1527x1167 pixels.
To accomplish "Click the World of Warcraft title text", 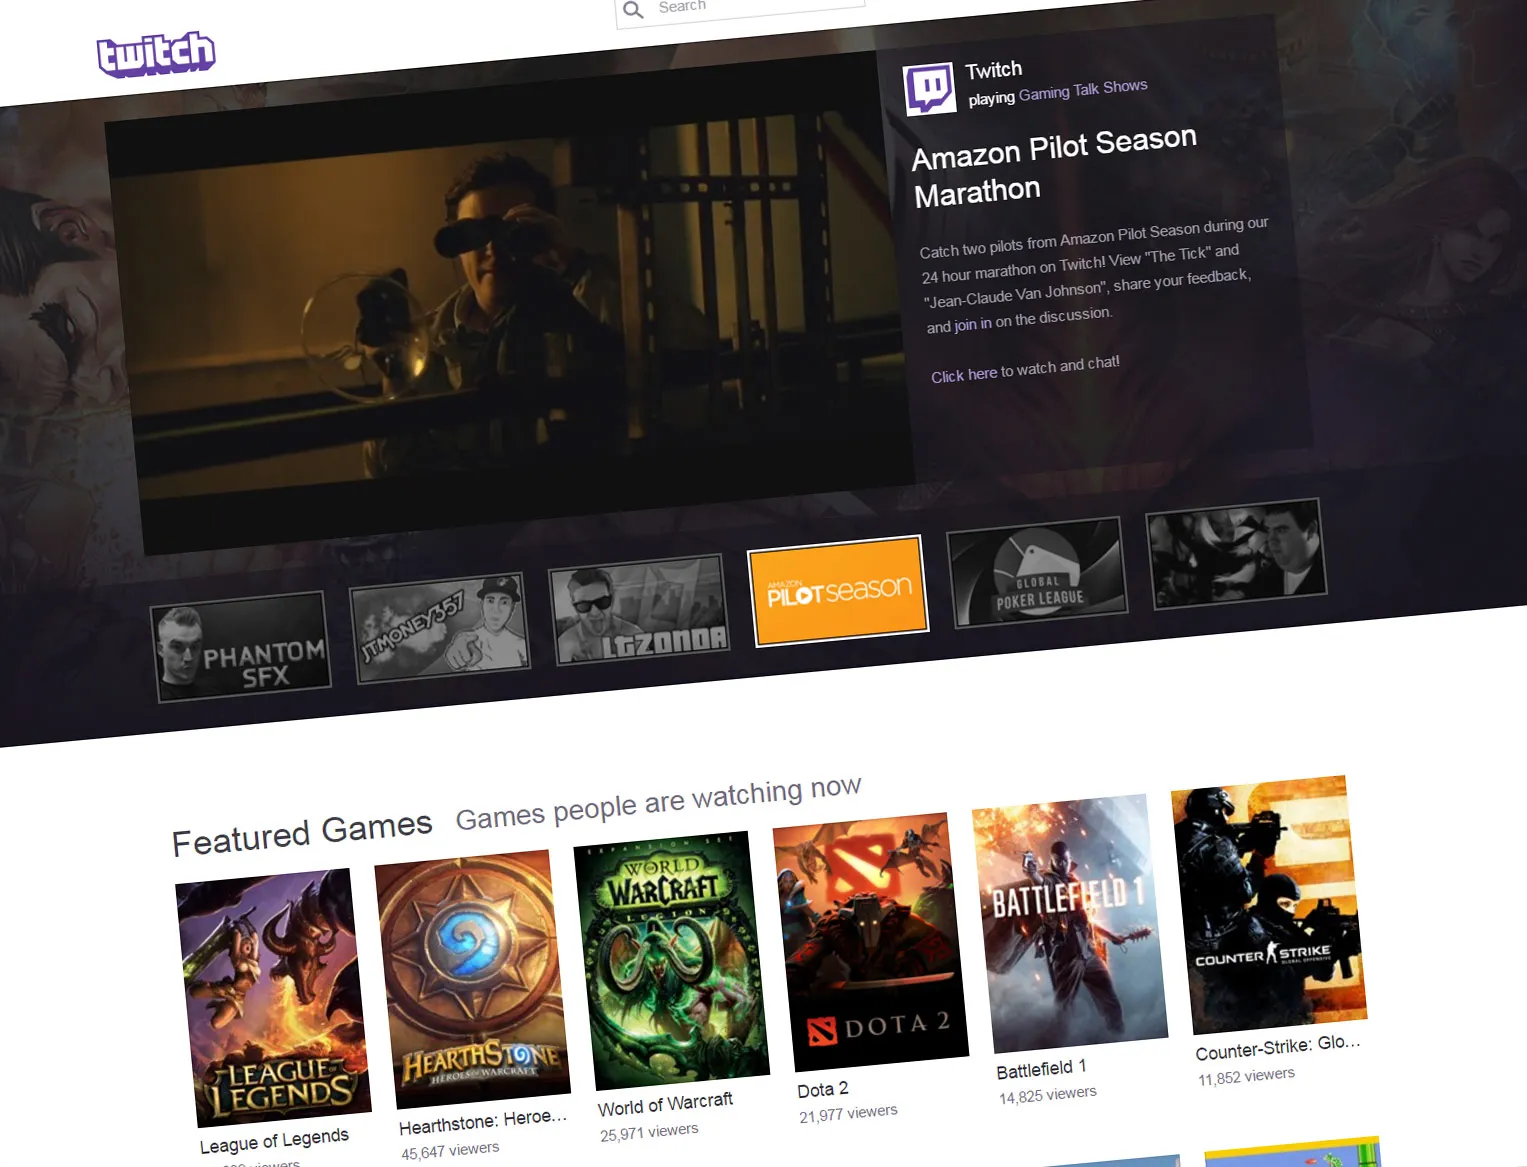I will pyautogui.click(x=665, y=1104).
